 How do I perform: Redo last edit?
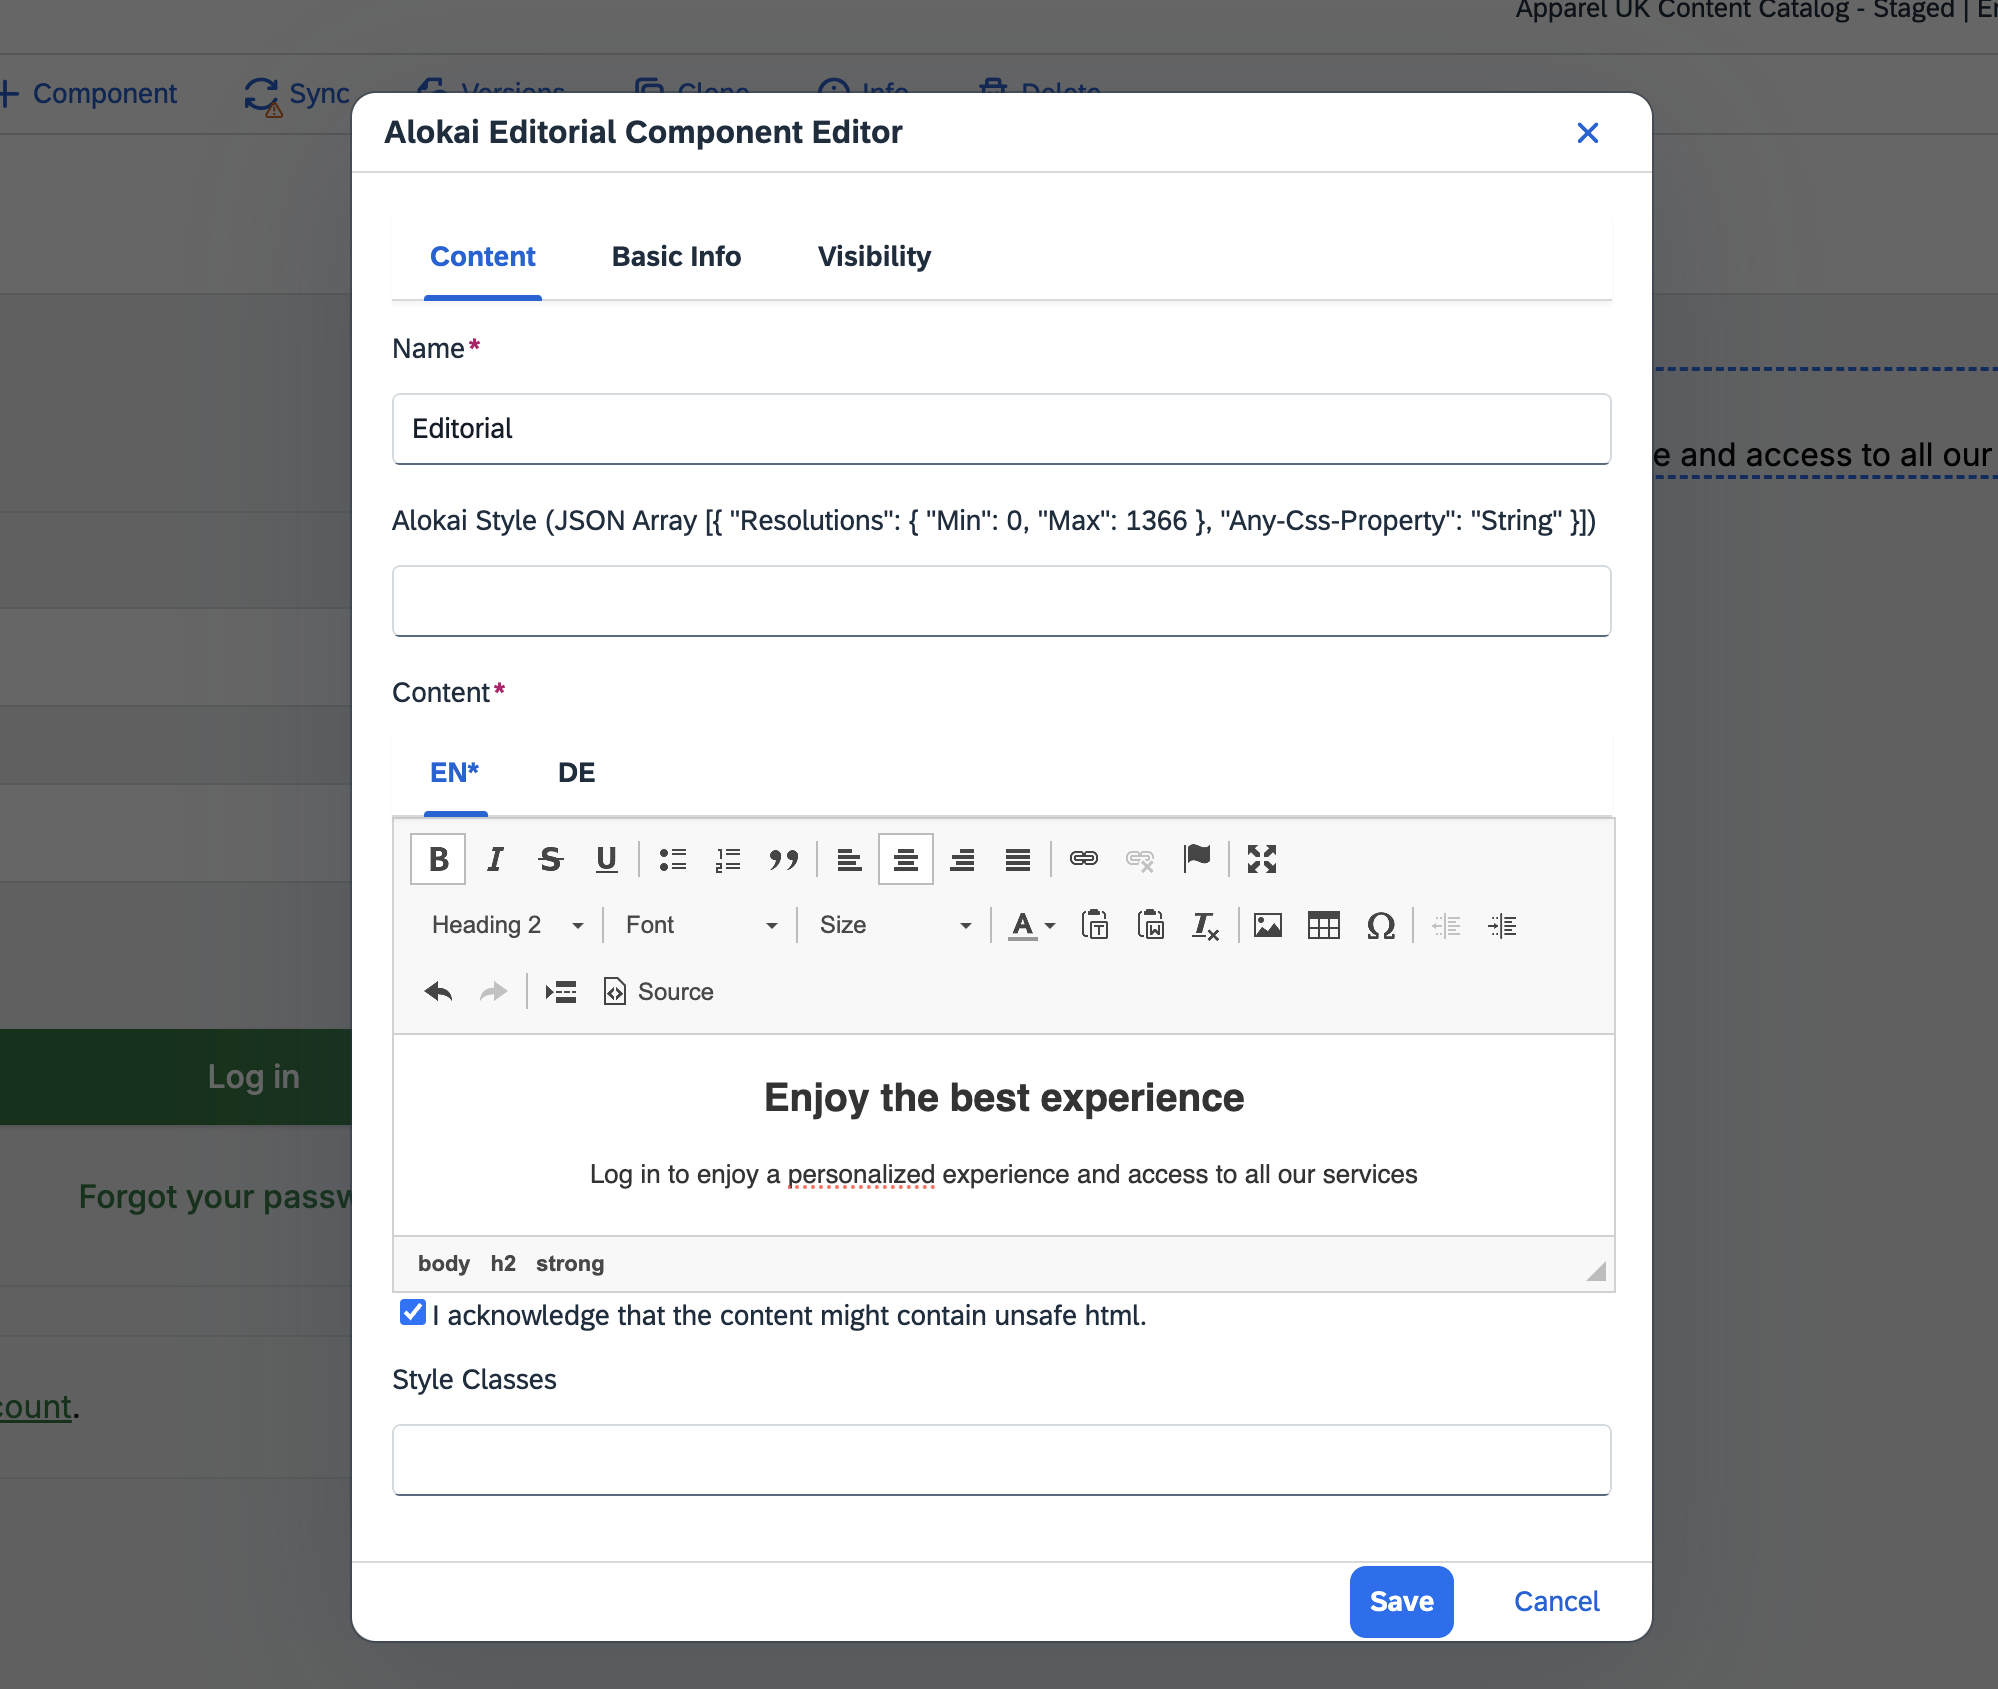494,992
